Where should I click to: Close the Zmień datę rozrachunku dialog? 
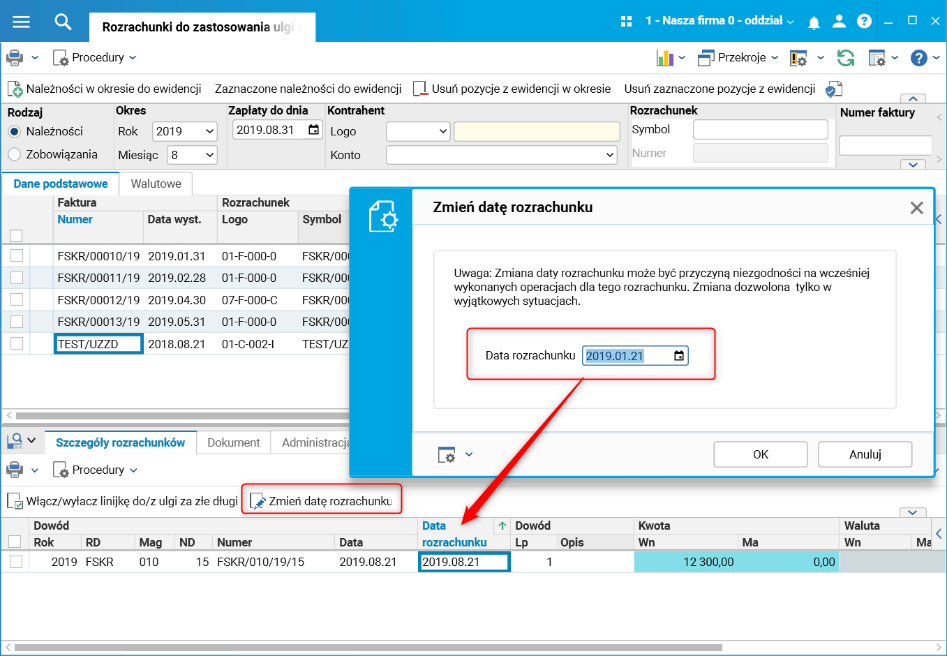(x=916, y=208)
